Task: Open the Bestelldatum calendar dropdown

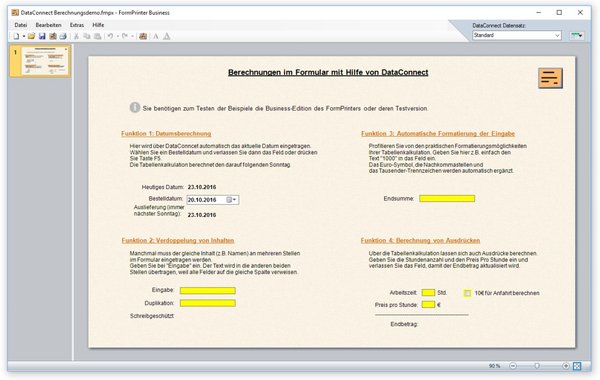Action: tap(232, 200)
